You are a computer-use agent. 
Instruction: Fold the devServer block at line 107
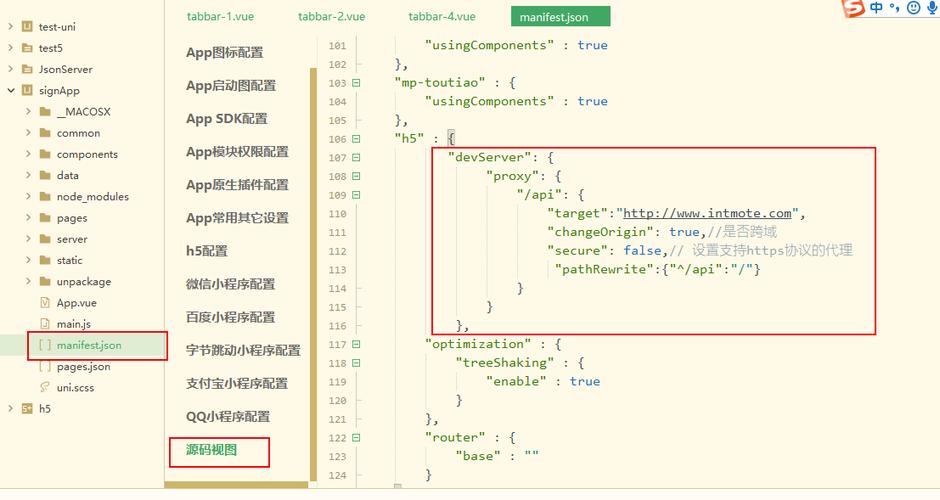point(356,158)
